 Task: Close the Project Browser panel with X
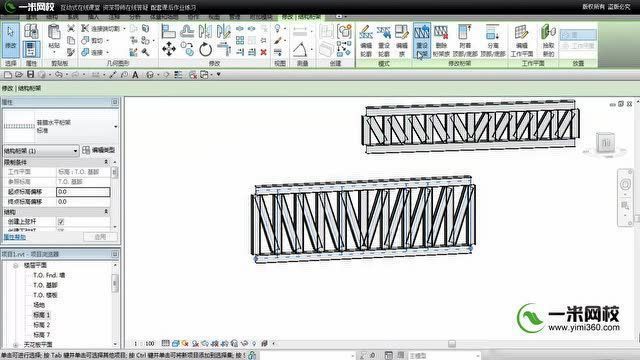pos(115,254)
